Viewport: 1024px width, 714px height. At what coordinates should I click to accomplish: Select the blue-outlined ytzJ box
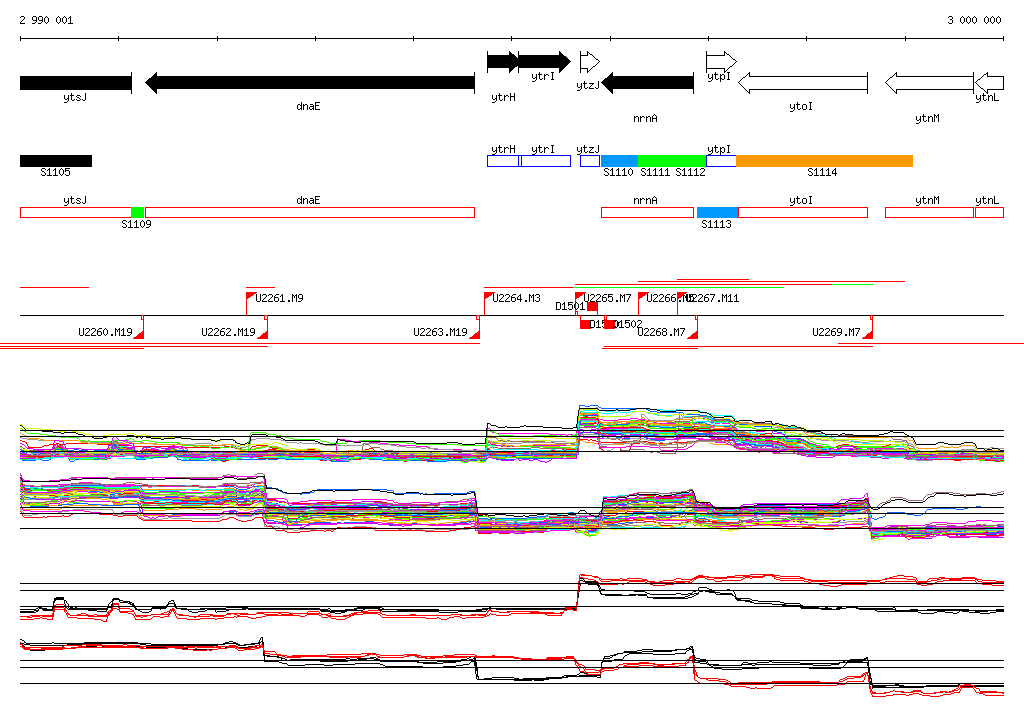point(590,161)
